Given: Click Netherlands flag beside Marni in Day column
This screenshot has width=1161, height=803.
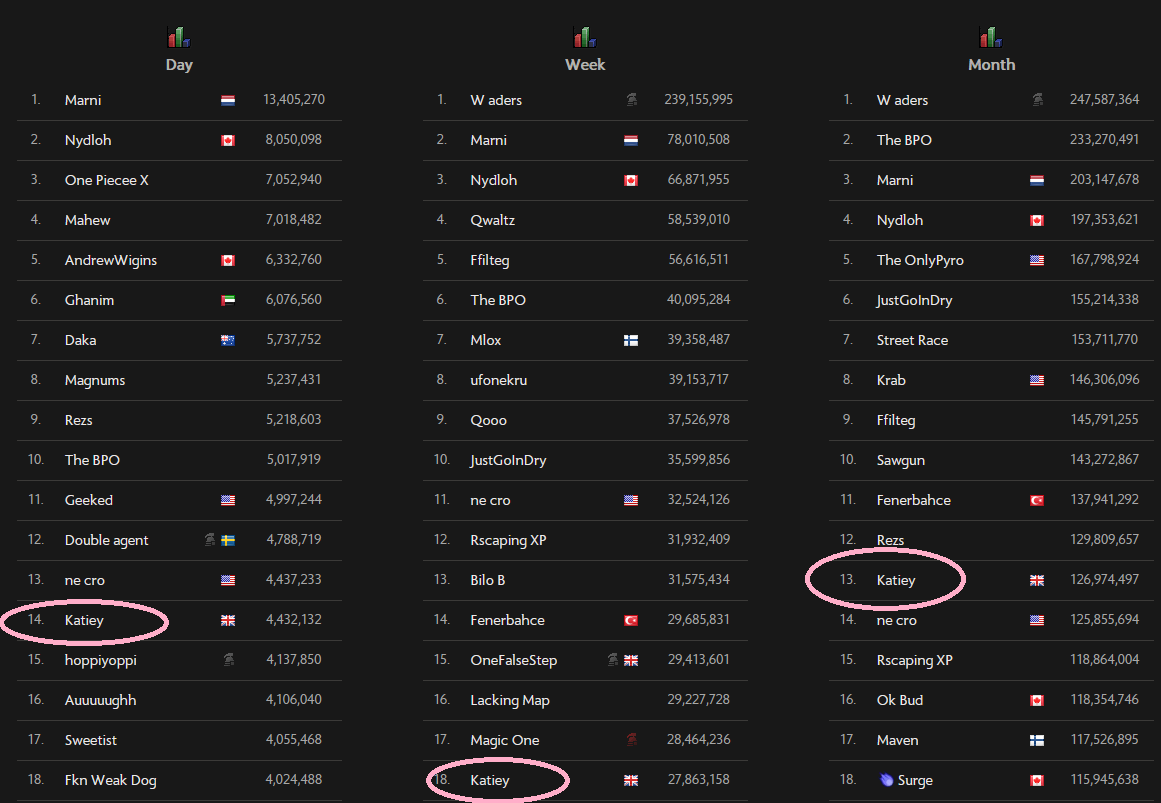Looking at the screenshot, I should click(x=228, y=101).
